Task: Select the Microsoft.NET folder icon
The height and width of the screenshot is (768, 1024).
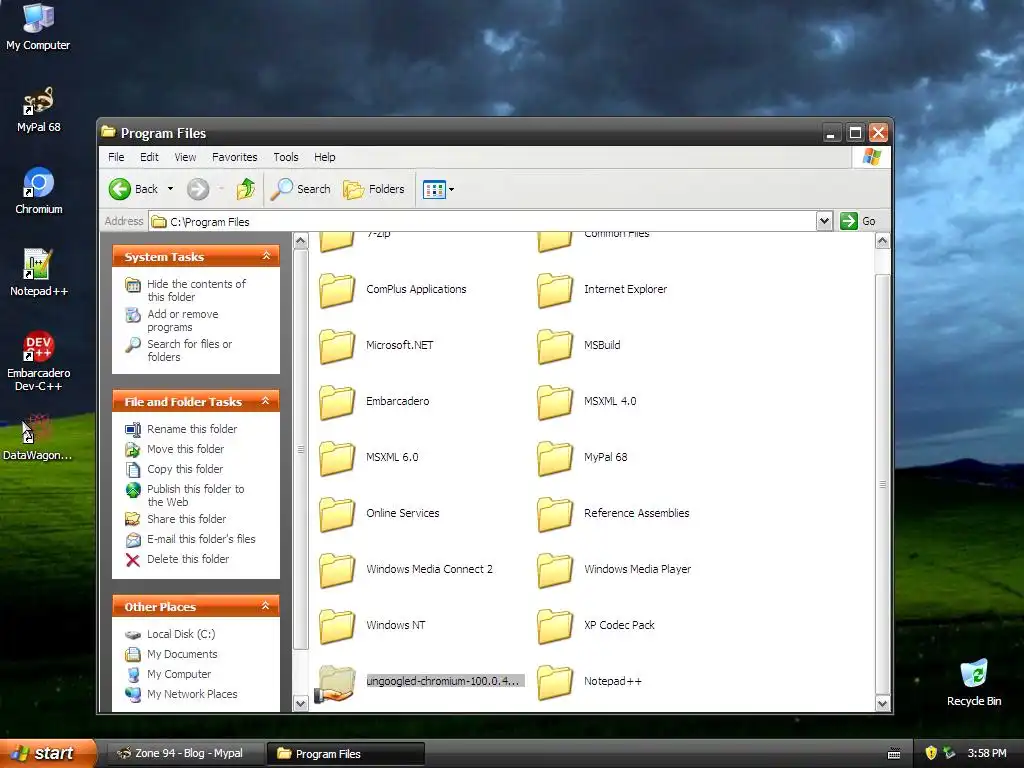Action: click(x=337, y=346)
